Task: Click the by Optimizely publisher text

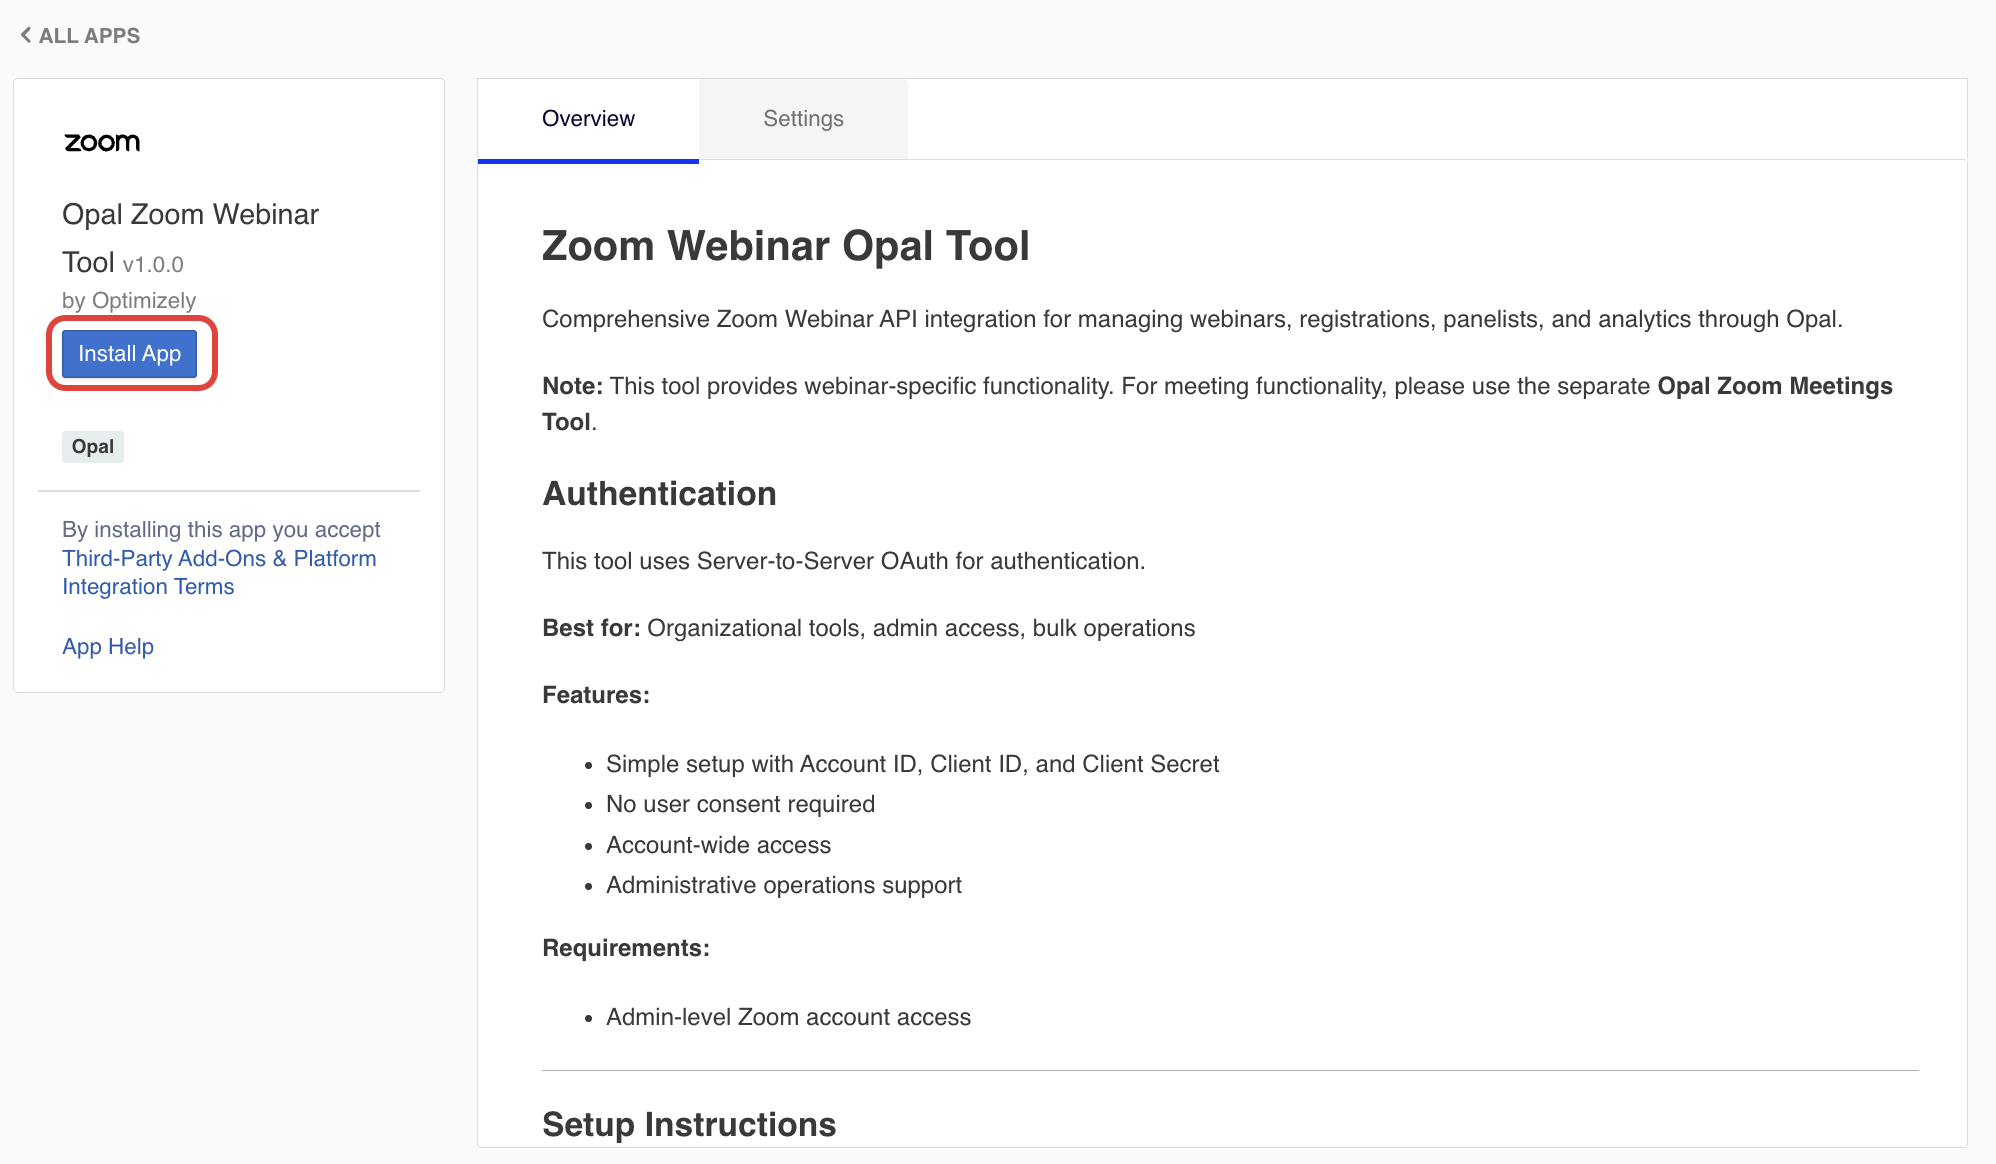Action: 128,299
